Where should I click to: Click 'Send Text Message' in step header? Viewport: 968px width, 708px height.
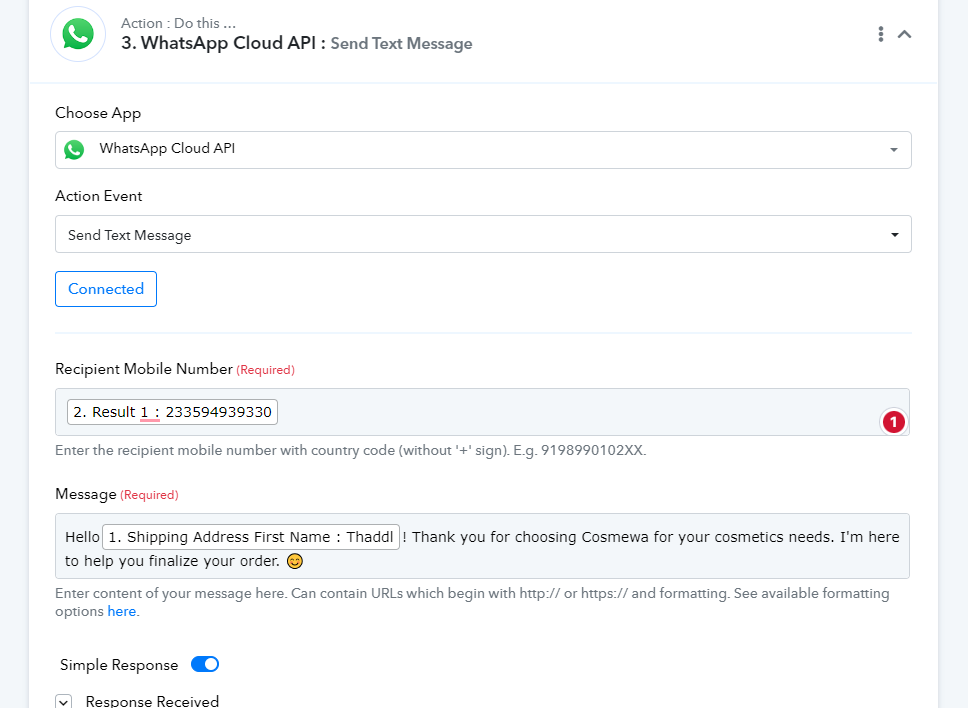(x=401, y=43)
